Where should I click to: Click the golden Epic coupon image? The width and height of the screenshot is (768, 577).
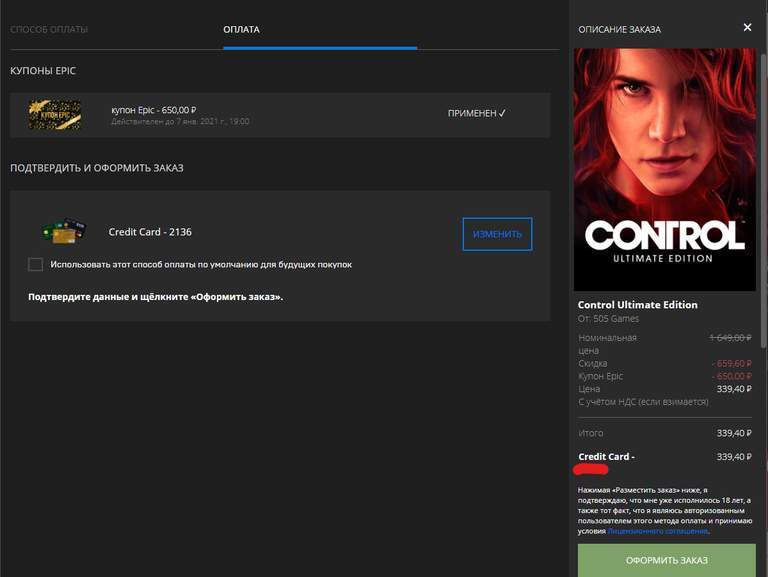[55, 114]
